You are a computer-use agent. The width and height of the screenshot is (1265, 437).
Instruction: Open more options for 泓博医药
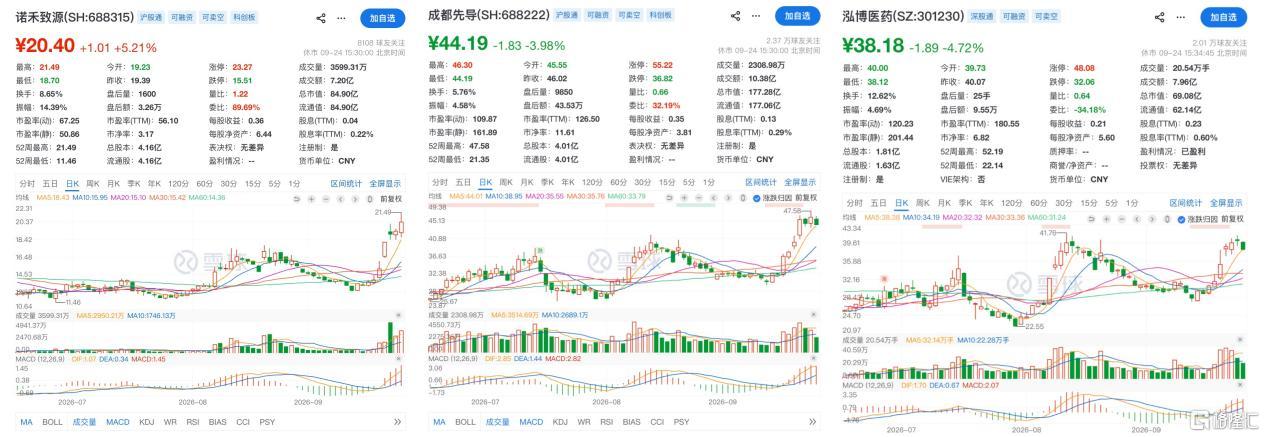point(1181,17)
